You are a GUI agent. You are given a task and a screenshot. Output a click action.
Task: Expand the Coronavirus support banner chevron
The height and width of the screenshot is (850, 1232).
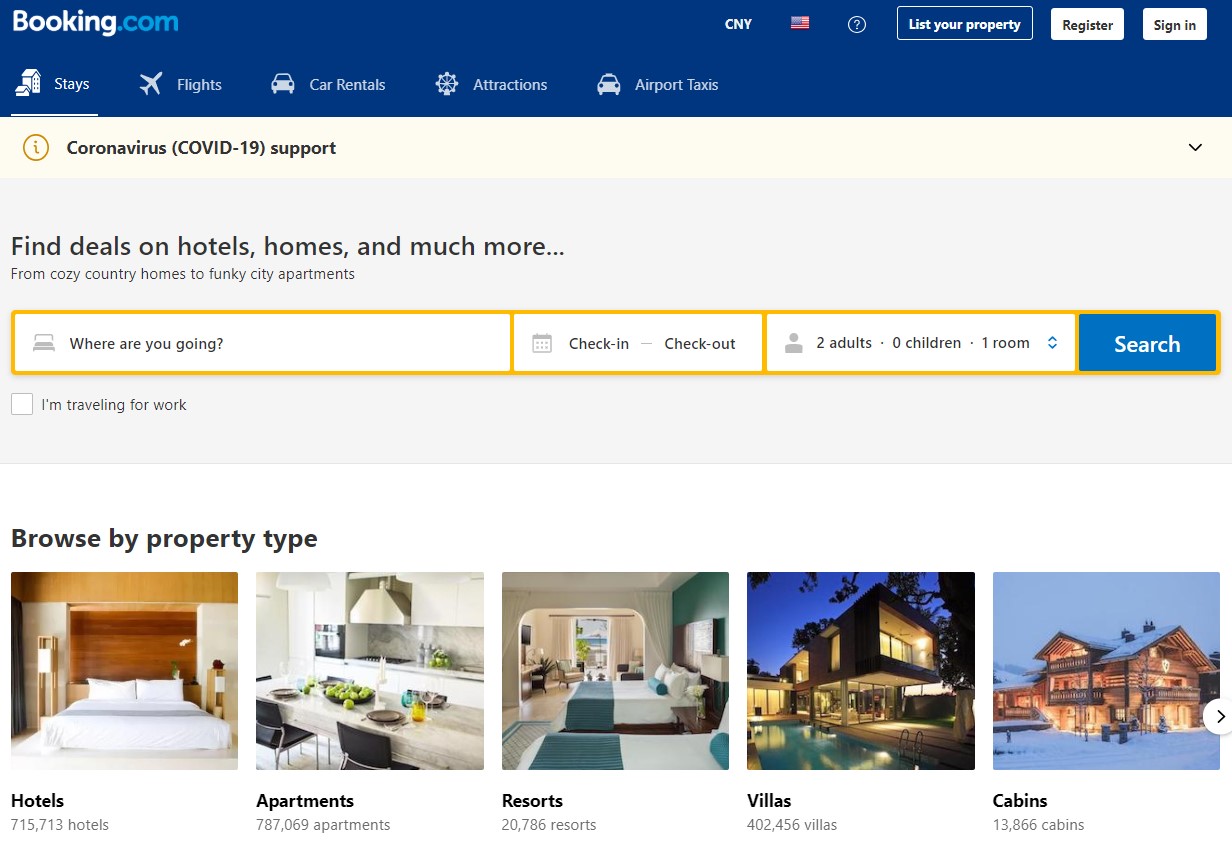pos(1195,148)
